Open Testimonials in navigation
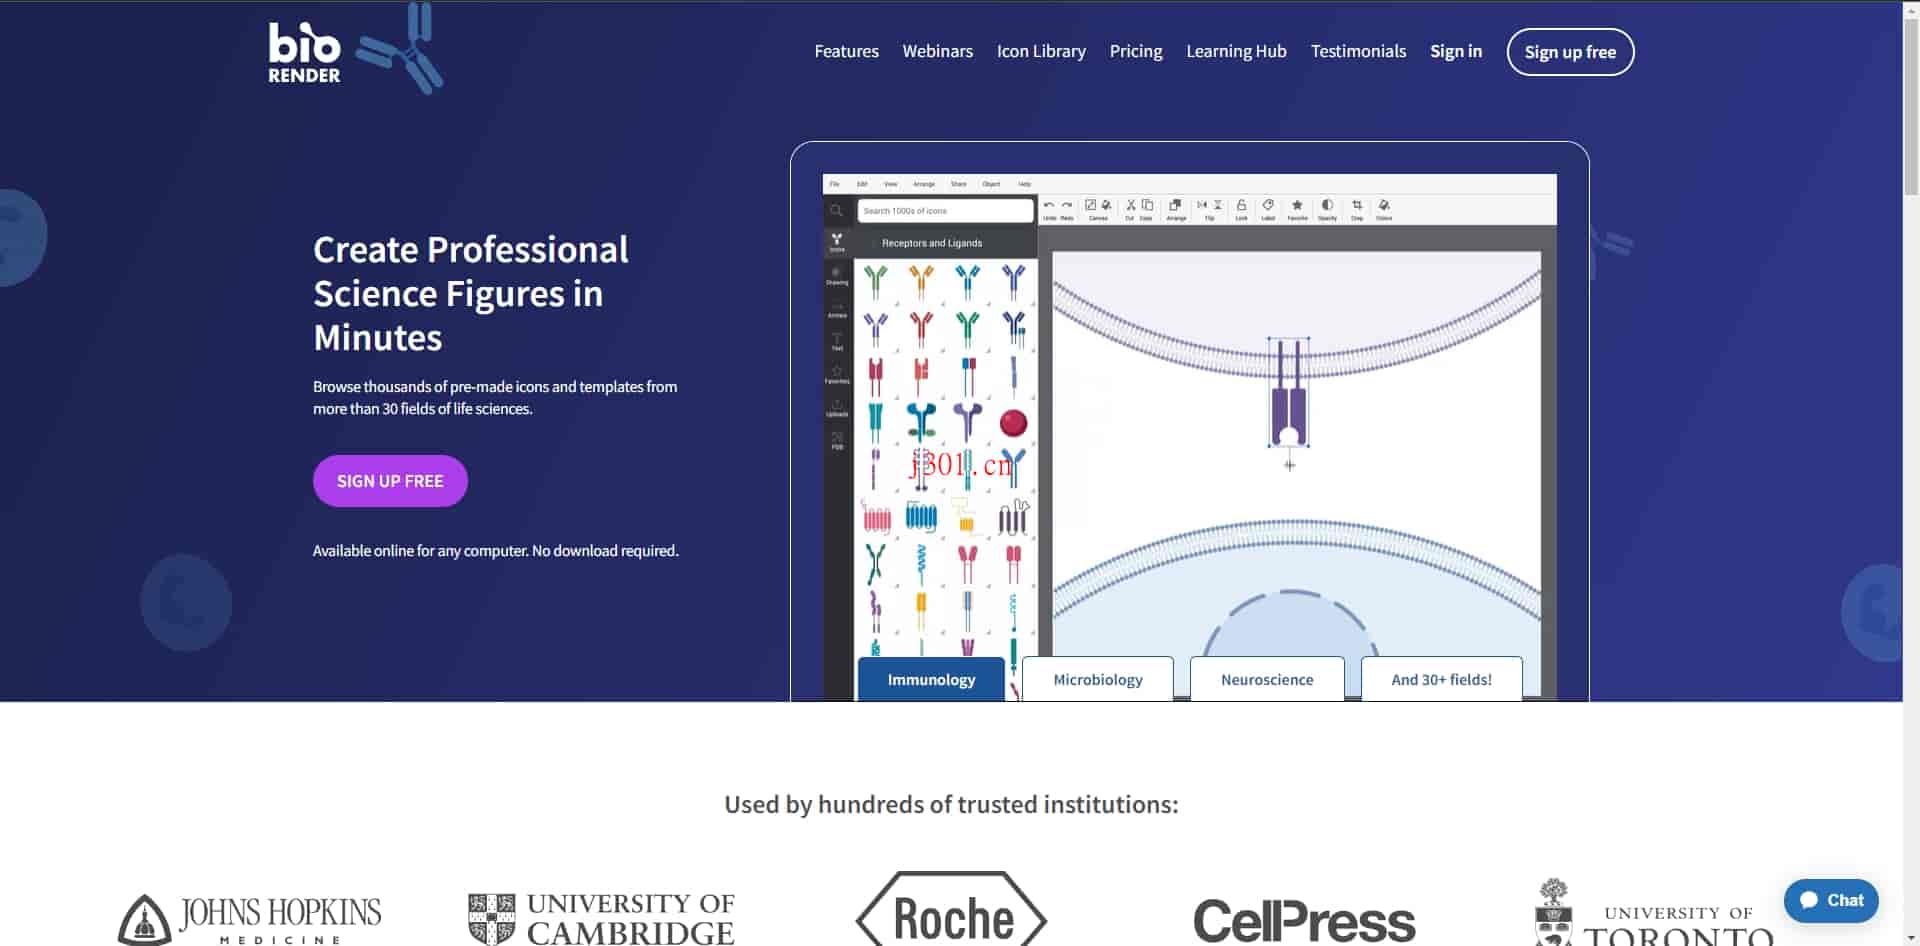The height and width of the screenshot is (946, 1920). tap(1358, 51)
